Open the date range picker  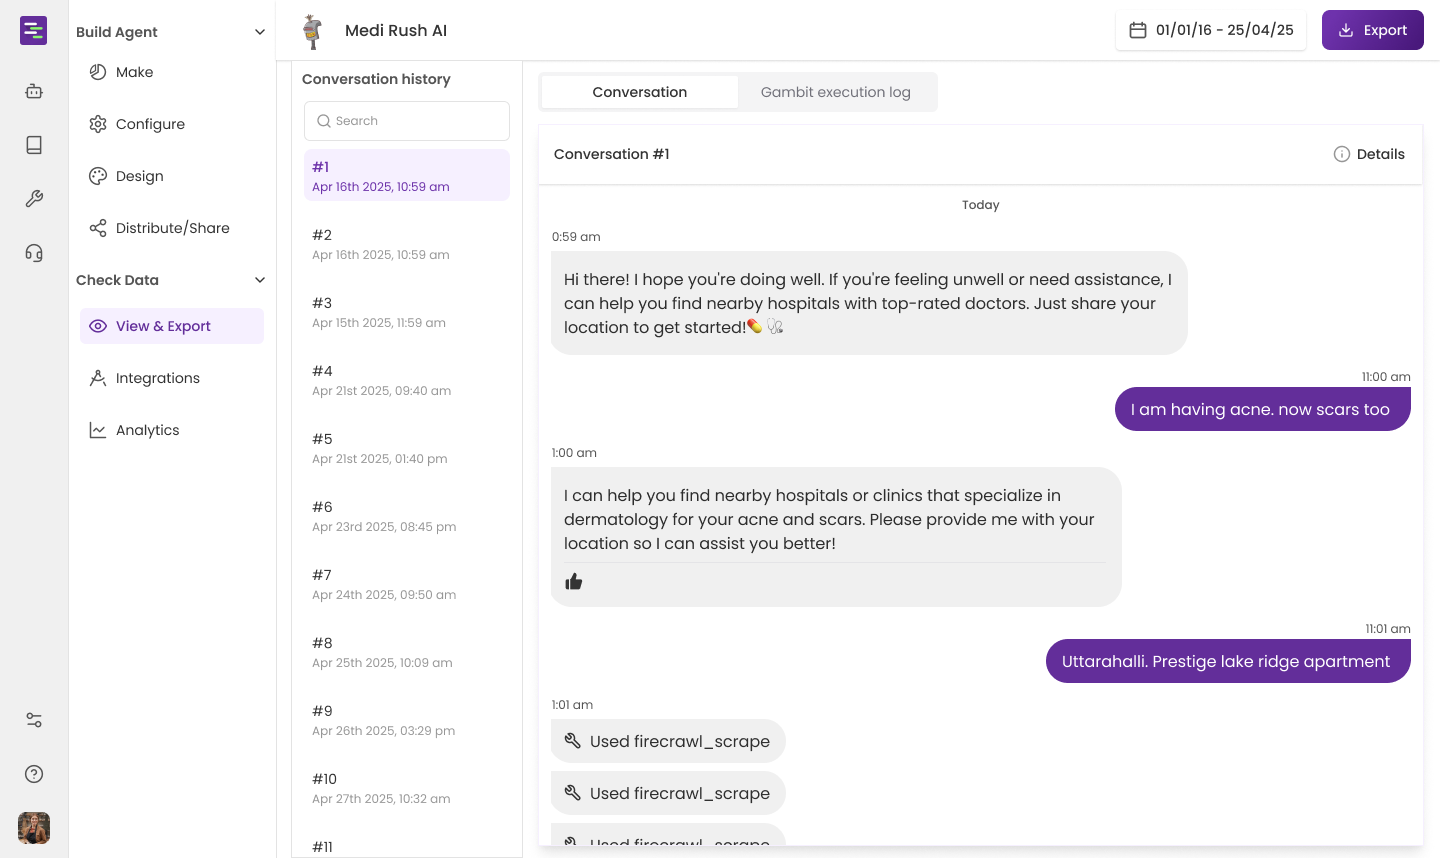pos(1211,30)
